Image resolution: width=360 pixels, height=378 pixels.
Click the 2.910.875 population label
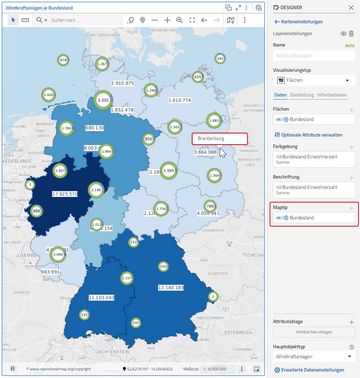tap(122, 83)
